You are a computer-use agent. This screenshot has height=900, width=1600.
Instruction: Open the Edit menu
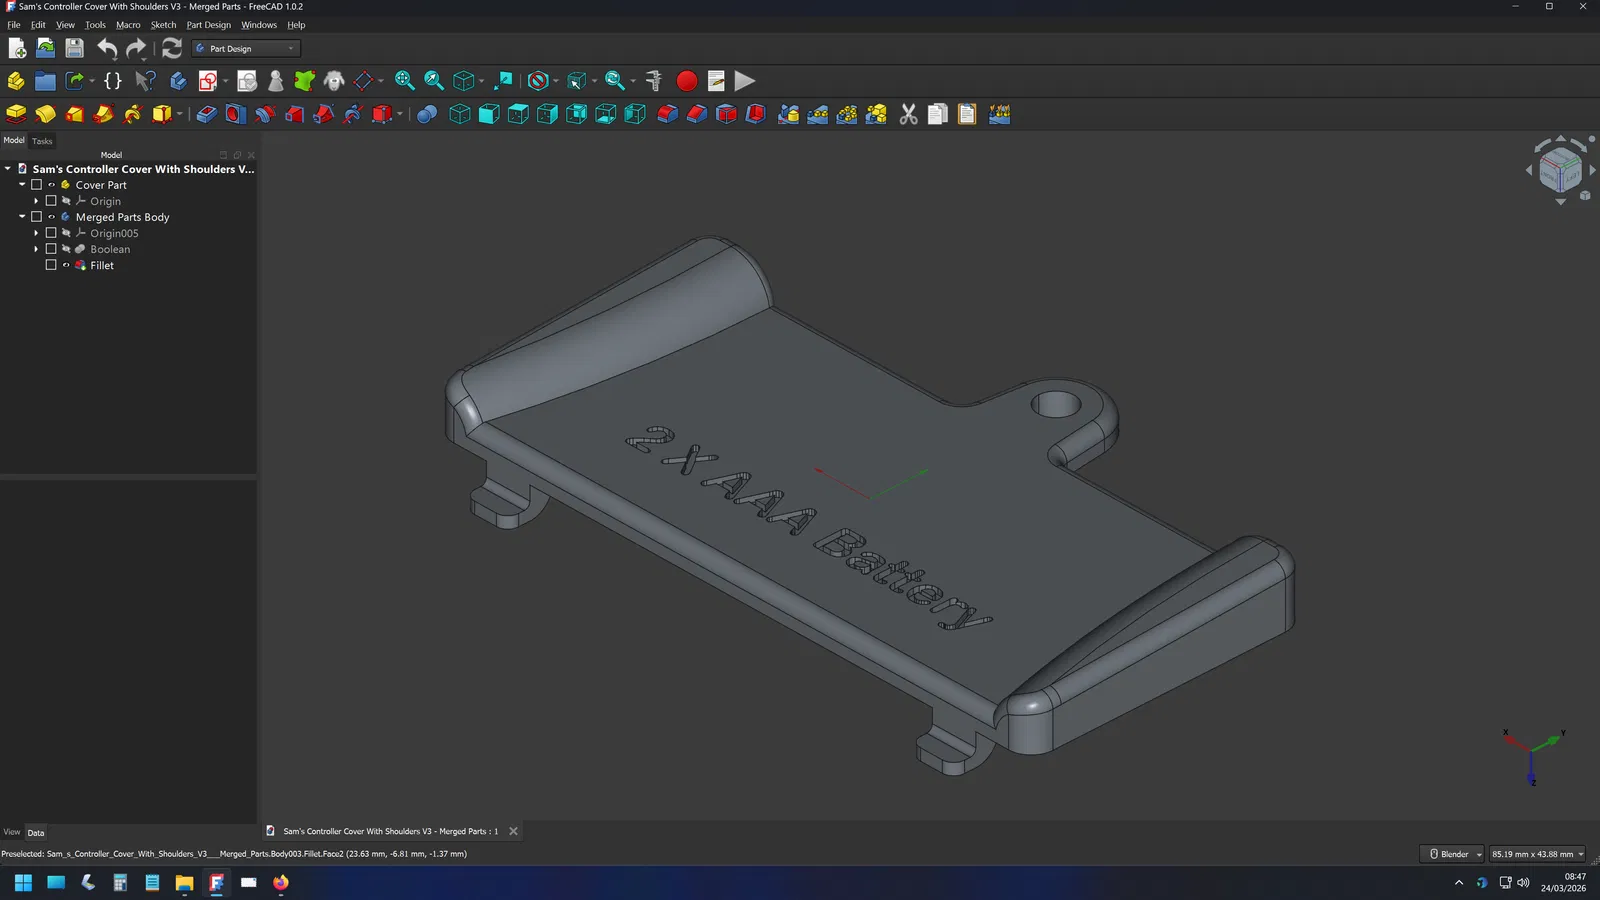(38, 25)
